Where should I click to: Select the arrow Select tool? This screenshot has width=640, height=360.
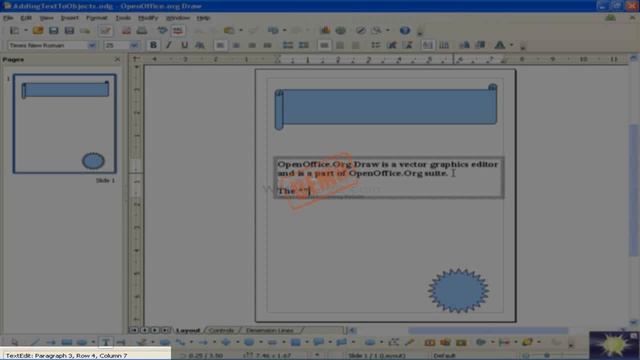[x=15, y=342]
